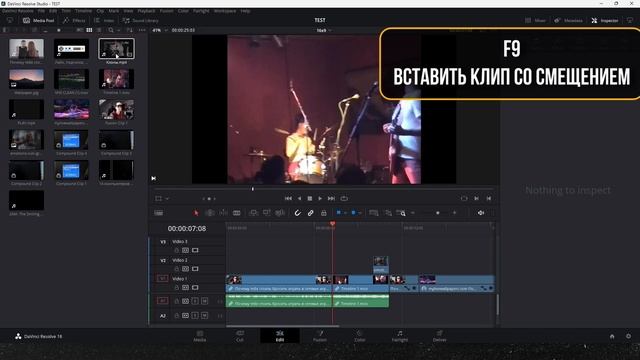Switch to the Media page
Screen dimensions: 640x360
(x=200, y=336)
